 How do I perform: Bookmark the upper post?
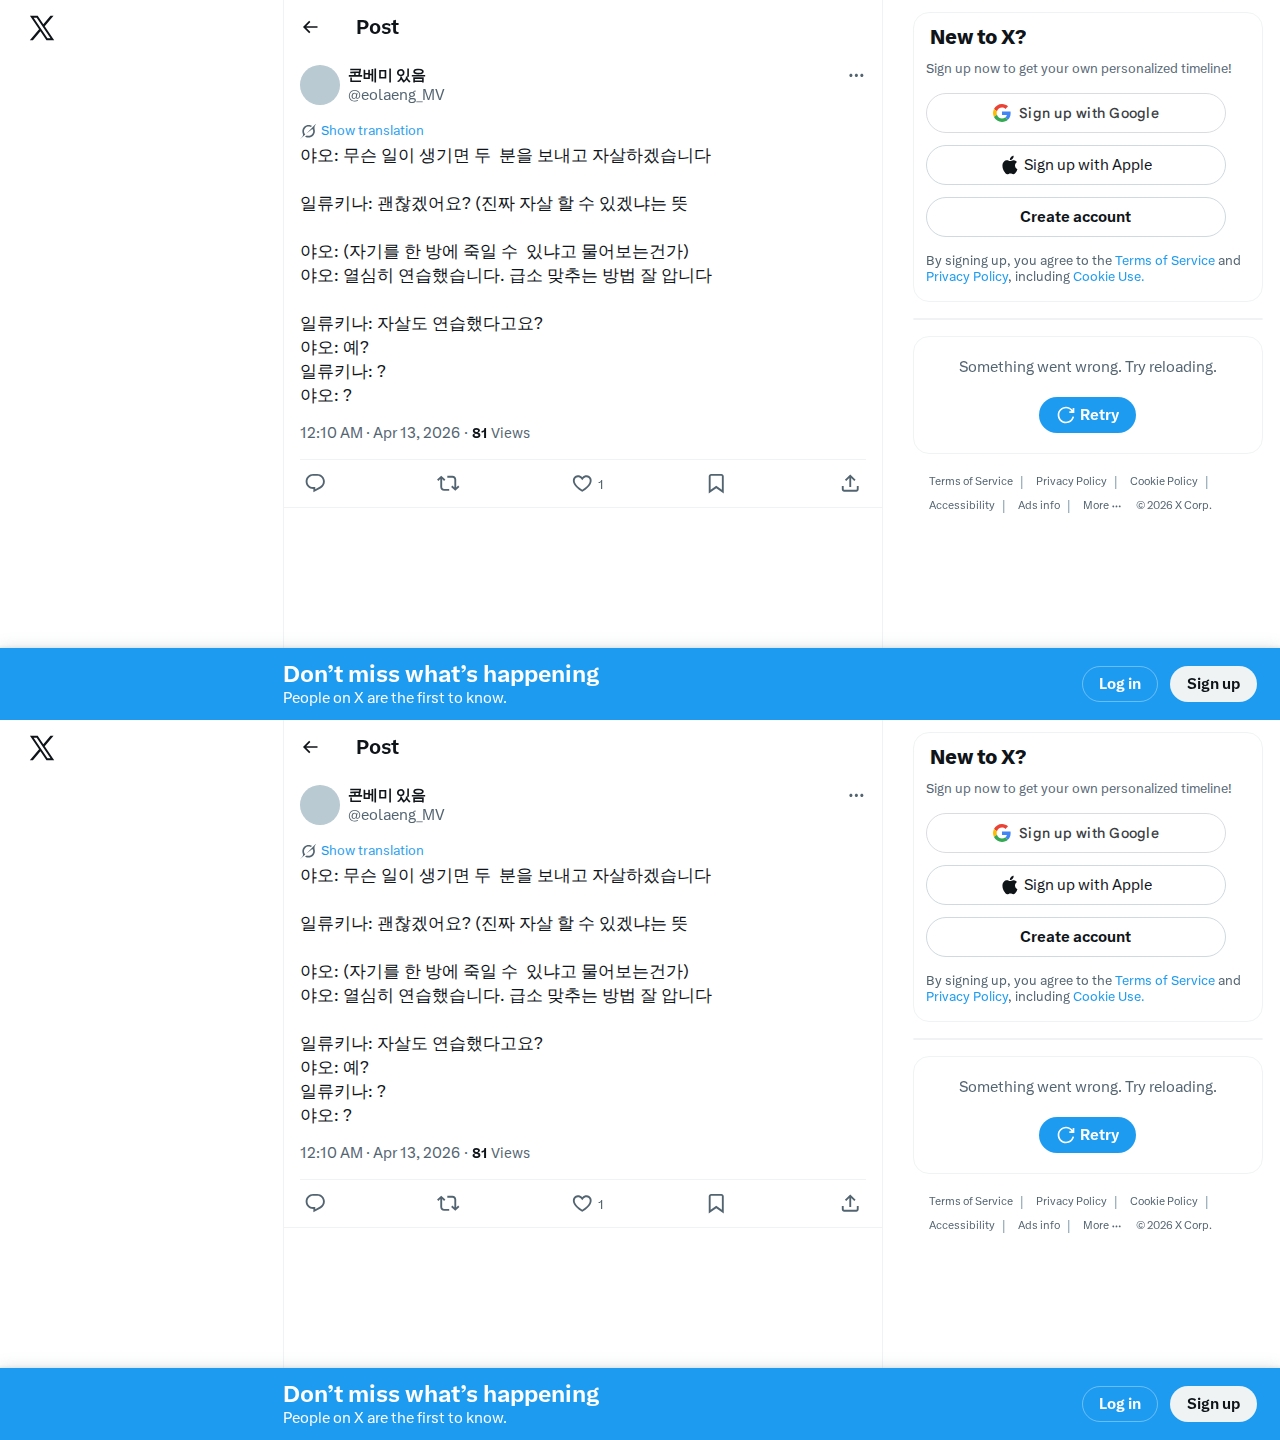(x=716, y=483)
